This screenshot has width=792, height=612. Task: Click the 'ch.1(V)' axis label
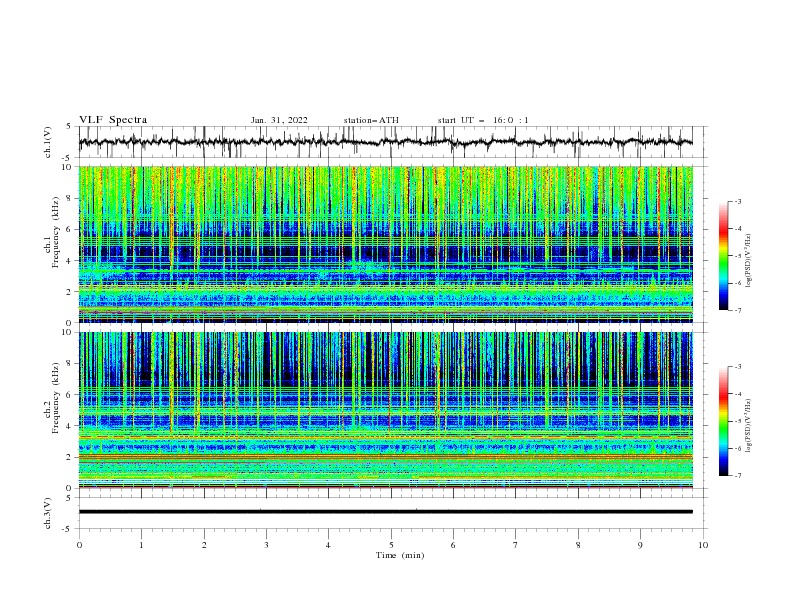48,142
